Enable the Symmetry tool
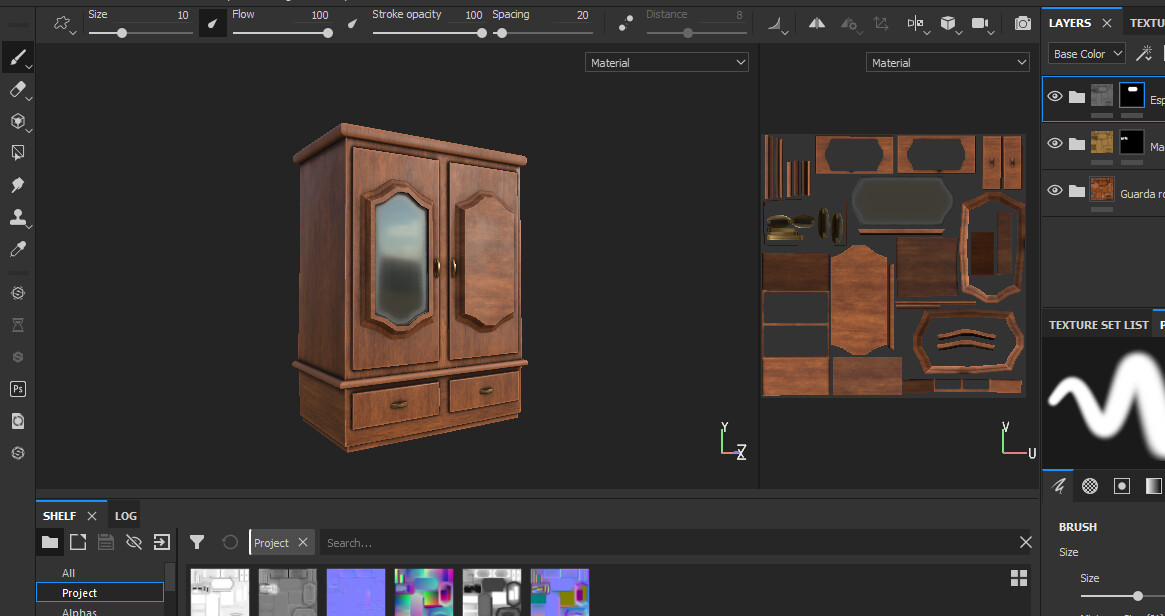The height and width of the screenshot is (616, 1165). click(816, 22)
